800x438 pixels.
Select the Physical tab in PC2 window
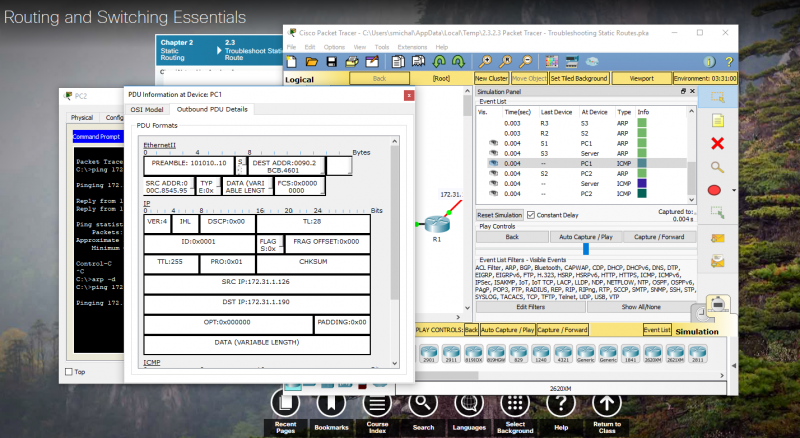[x=82, y=117]
